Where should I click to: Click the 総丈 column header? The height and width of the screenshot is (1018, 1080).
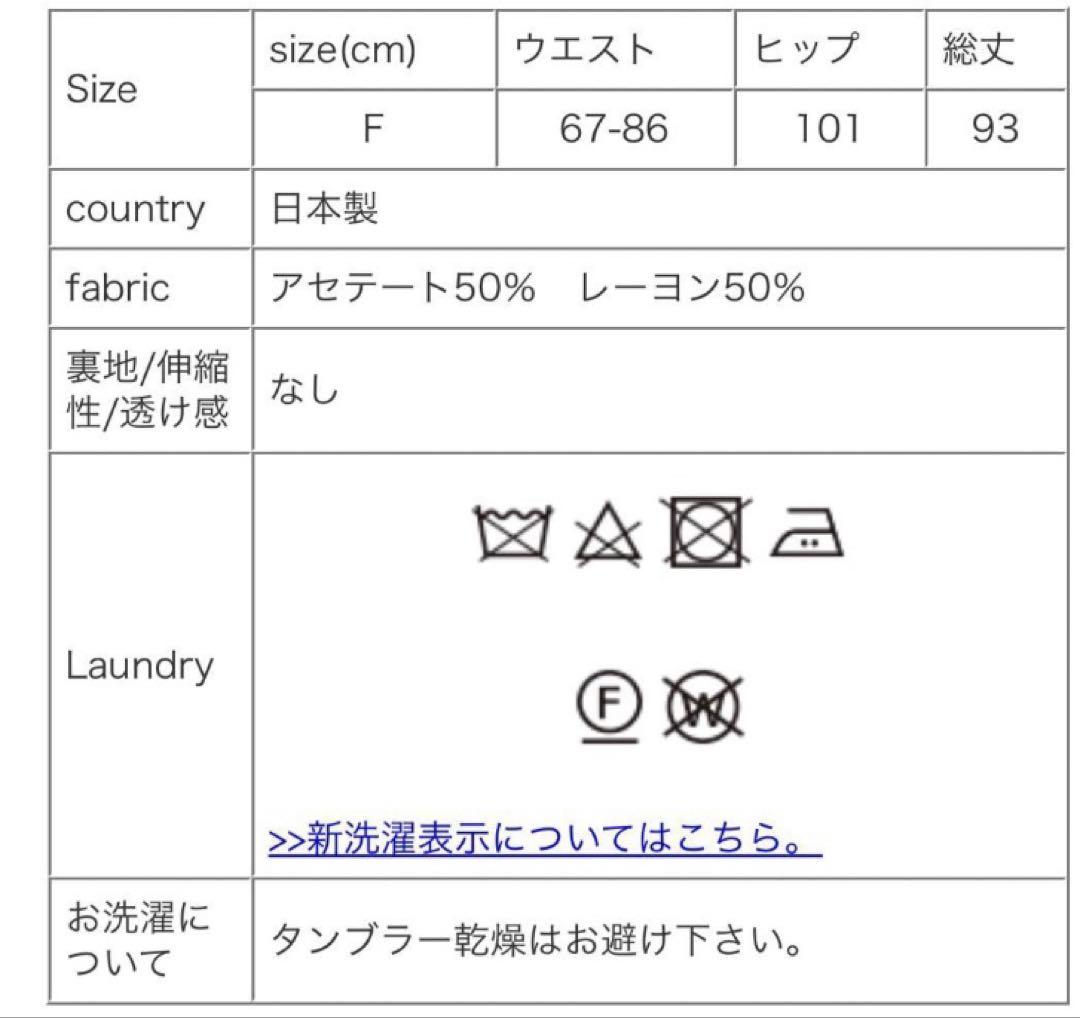pyautogui.click(x=996, y=50)
